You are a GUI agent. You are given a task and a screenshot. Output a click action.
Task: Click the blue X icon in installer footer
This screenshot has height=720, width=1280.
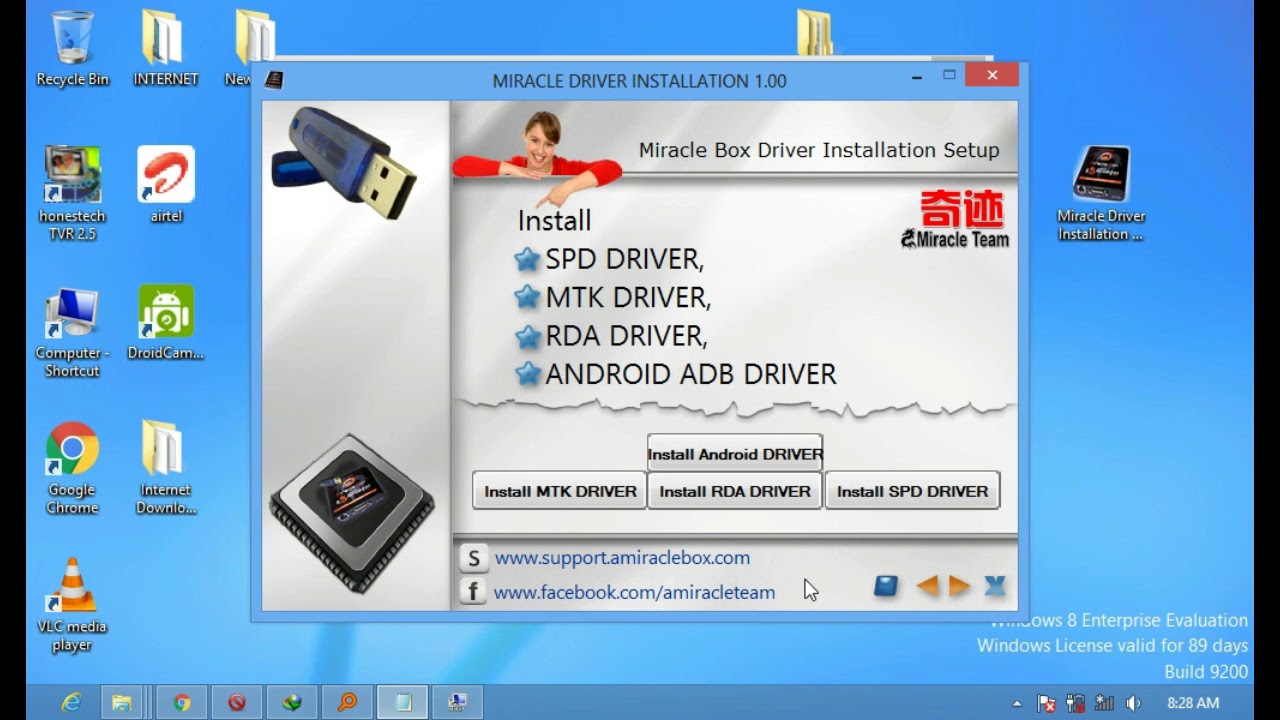(x=994, y=586)
